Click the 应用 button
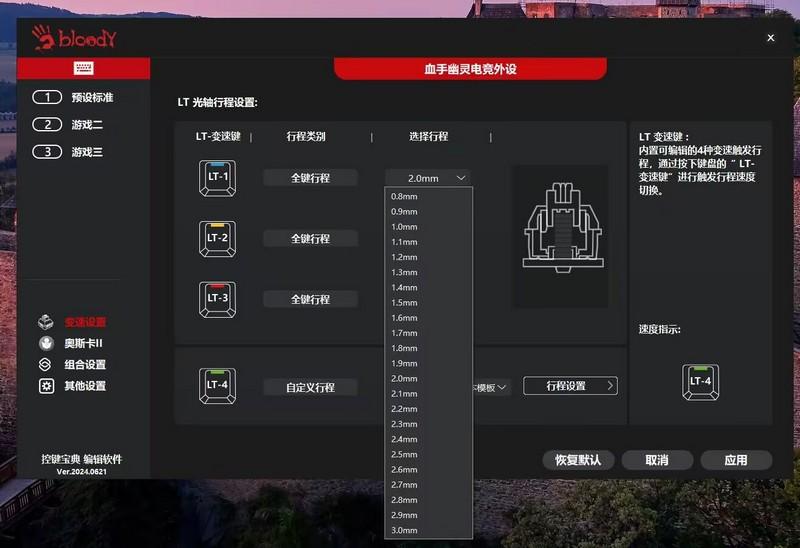The height and width of the screenshot is (548, 800). click(x=736, y=460)
